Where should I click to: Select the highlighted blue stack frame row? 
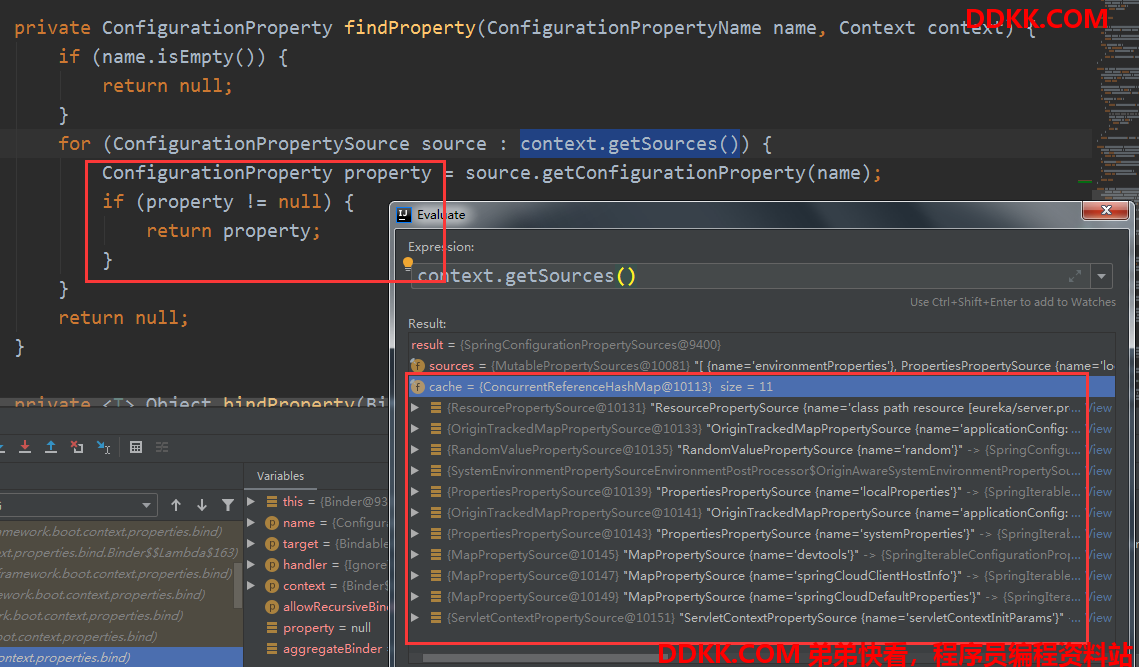tap(121, 657)
